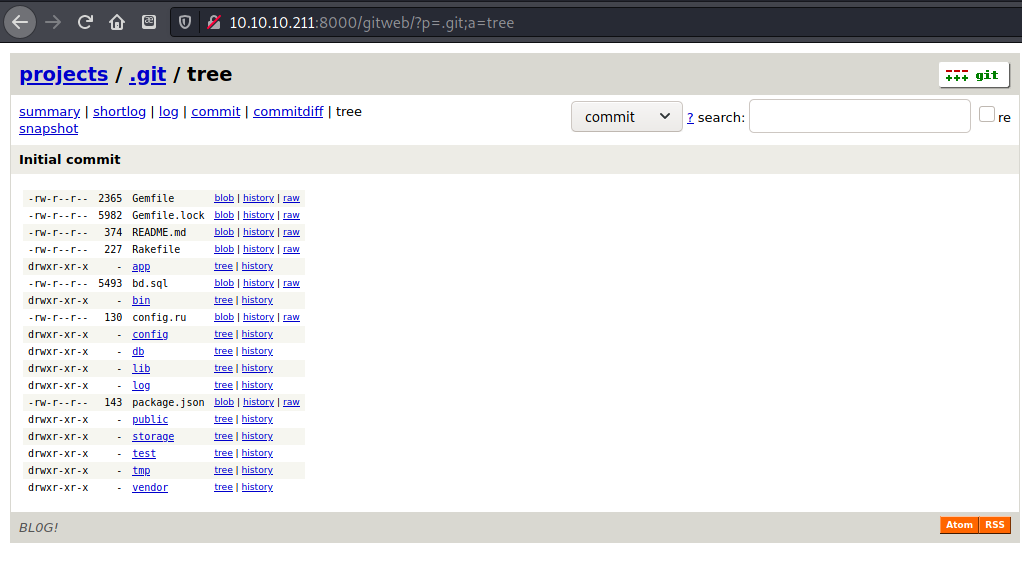Open raw link for bd.sql

coord(291,283)
